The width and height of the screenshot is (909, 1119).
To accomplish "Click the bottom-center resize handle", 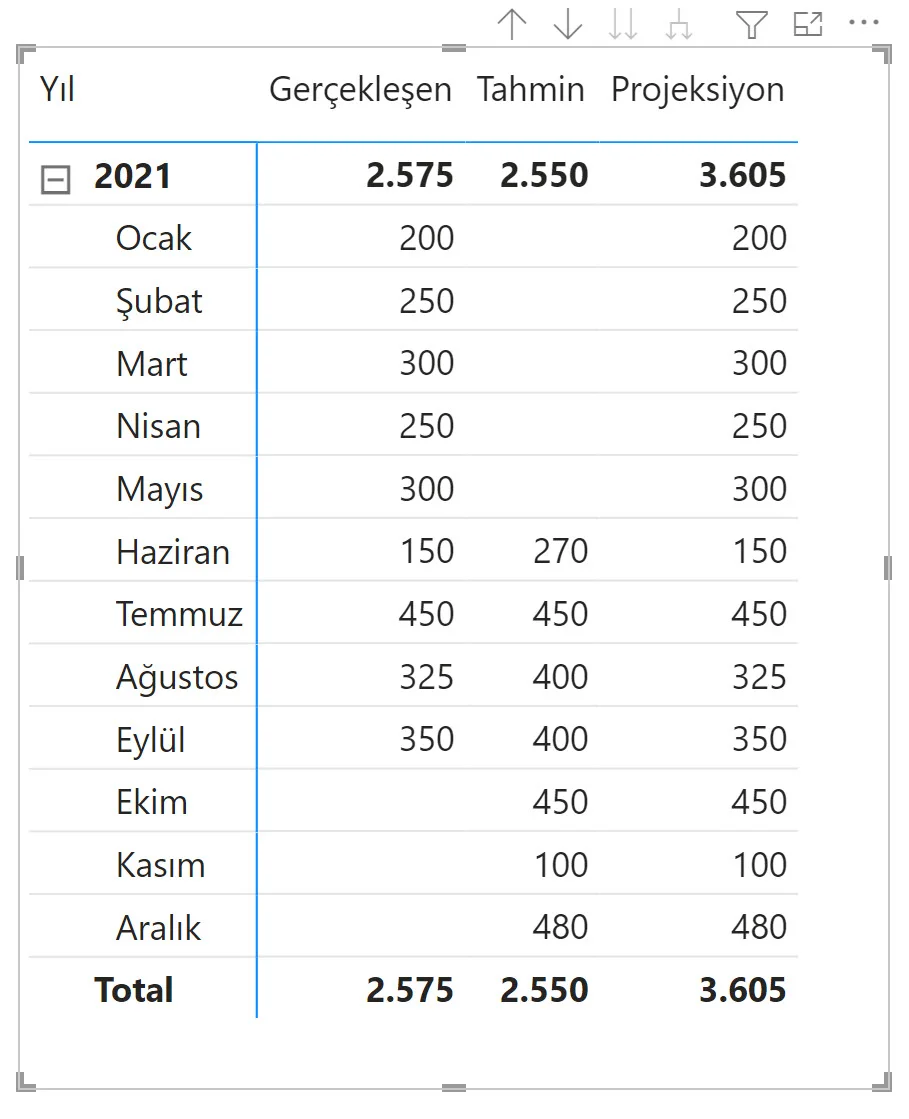I will click(454, 1088).
